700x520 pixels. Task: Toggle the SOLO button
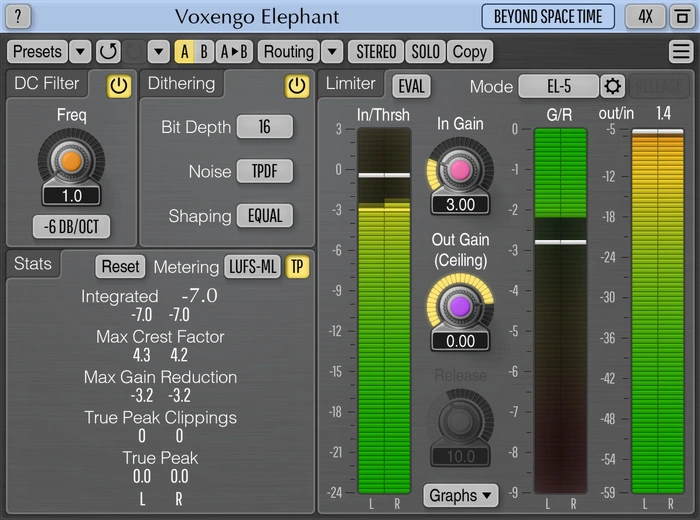point(425,52)
